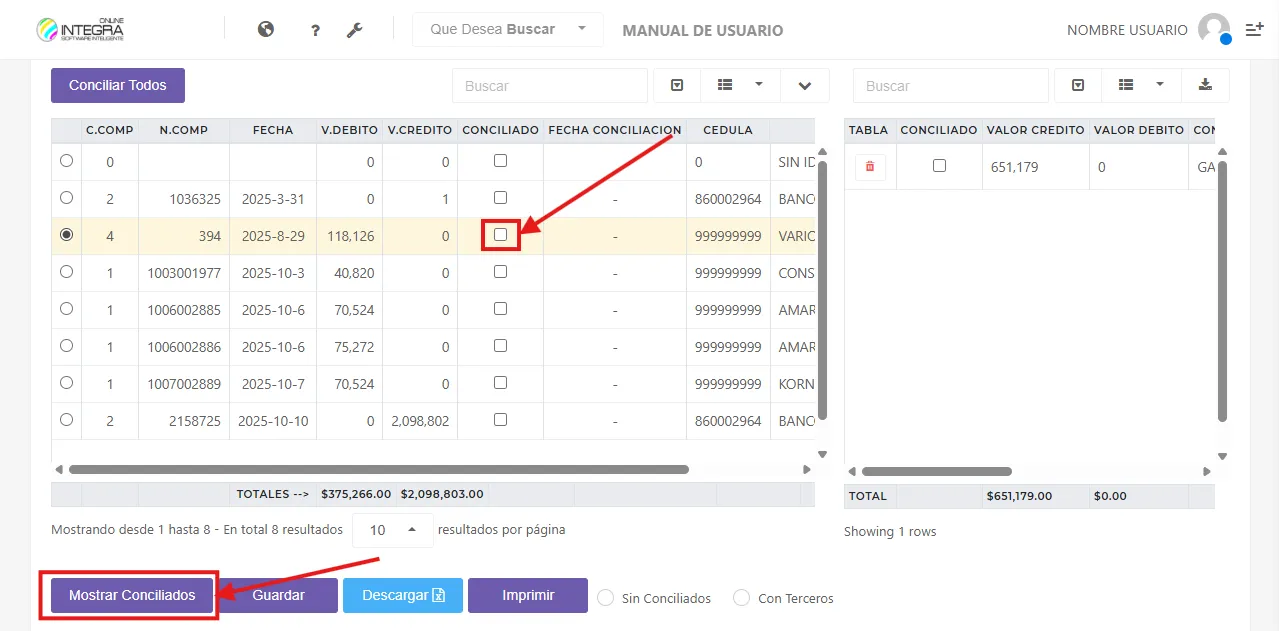This screenshot has width=1279, height=631.
Task: Open the Que Desea Buscar dropdown
Action: (507, 30)
